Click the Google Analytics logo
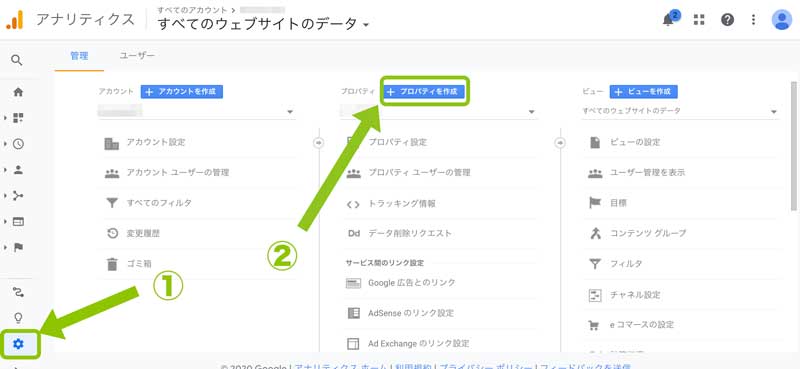This screenshot has height=369, width=800. point(15,20)
